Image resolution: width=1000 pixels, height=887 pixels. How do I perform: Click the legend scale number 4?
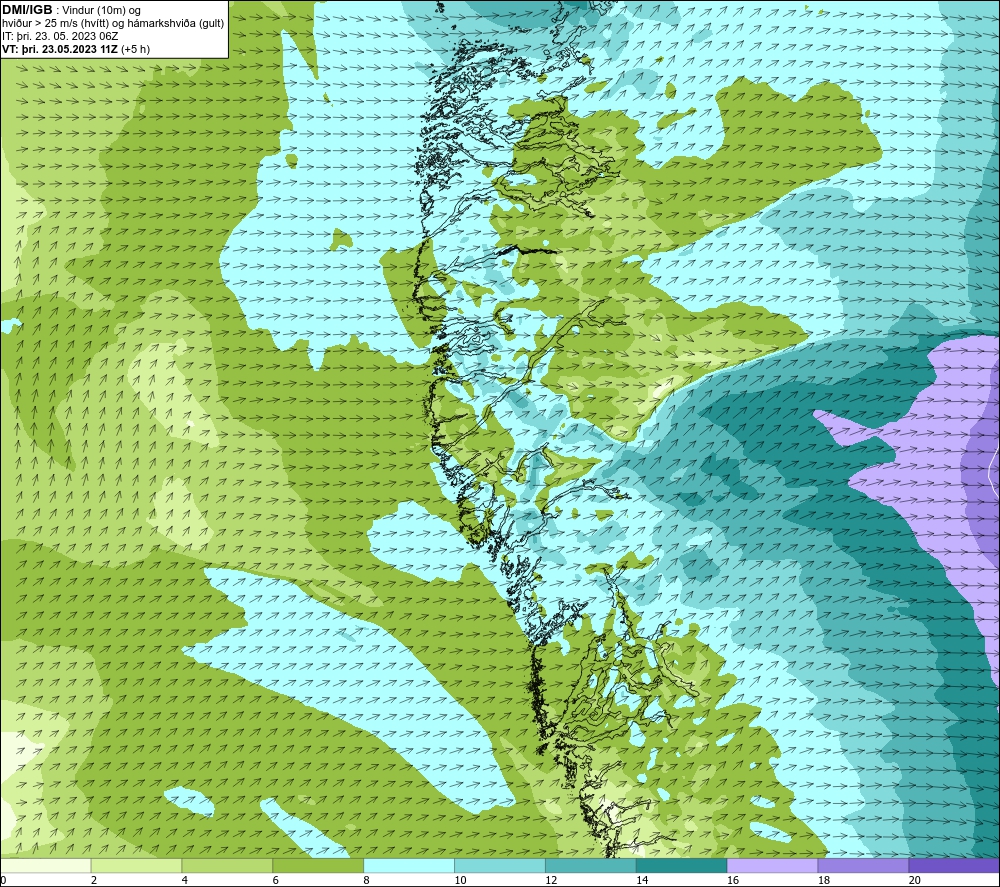click(184, 880)
